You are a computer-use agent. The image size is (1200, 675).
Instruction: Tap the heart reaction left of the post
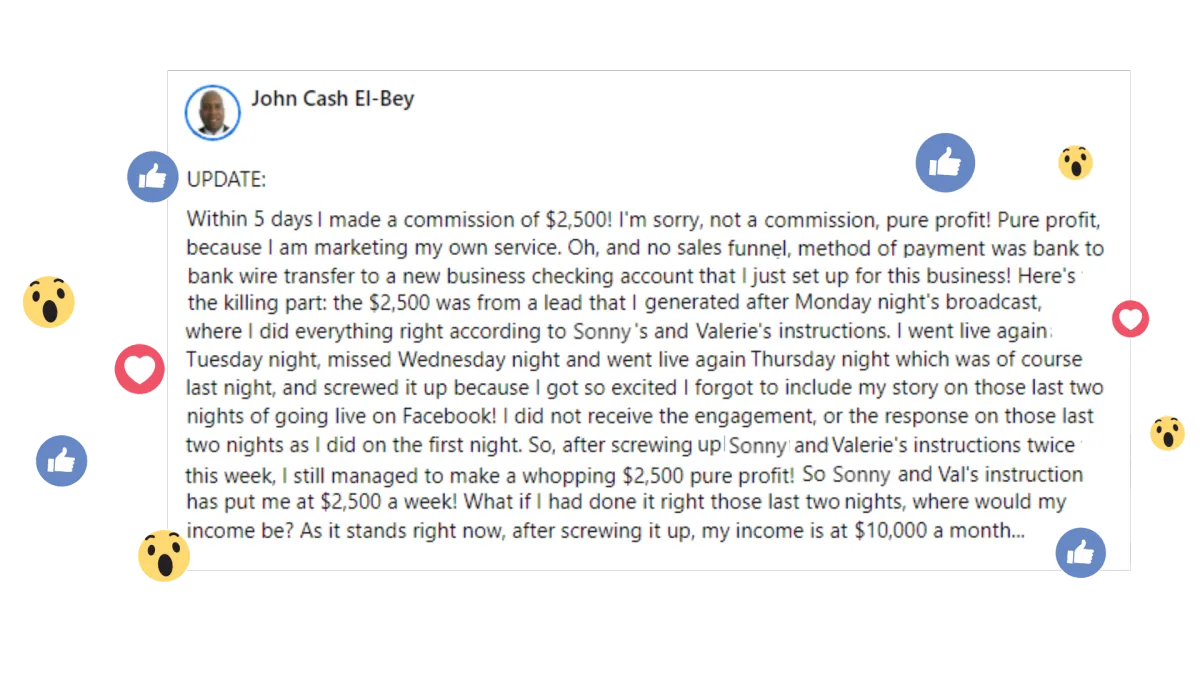(140, 369)
